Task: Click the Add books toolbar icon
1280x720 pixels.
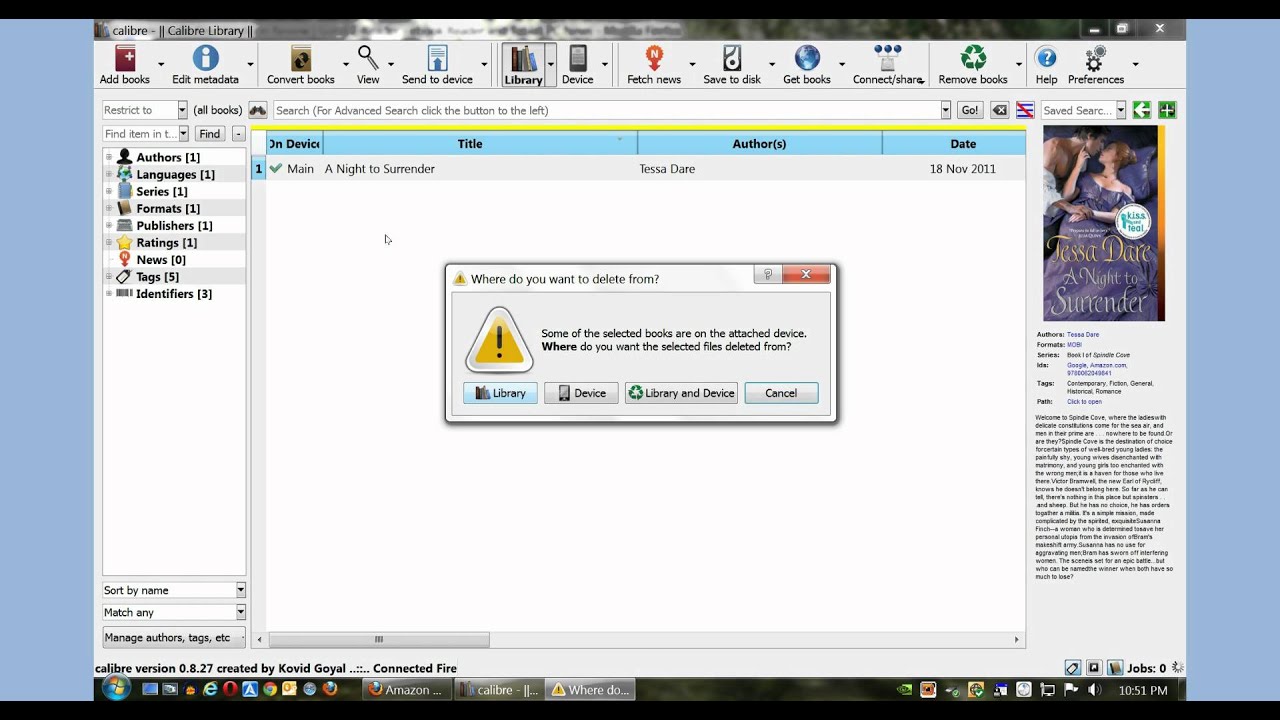Action: point(125,59)
